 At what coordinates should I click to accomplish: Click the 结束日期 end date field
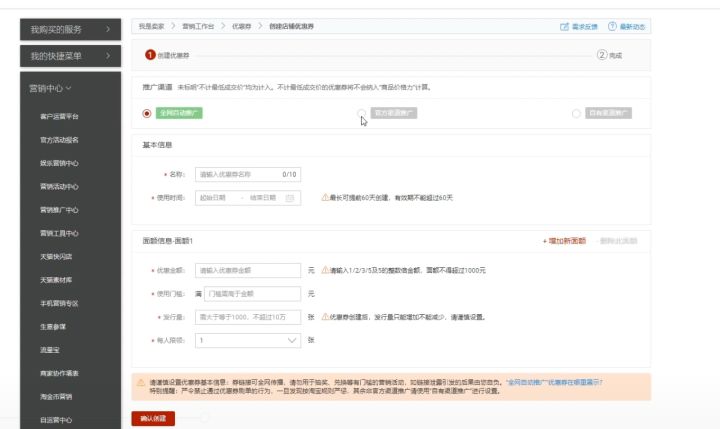[x=263, y=198]
